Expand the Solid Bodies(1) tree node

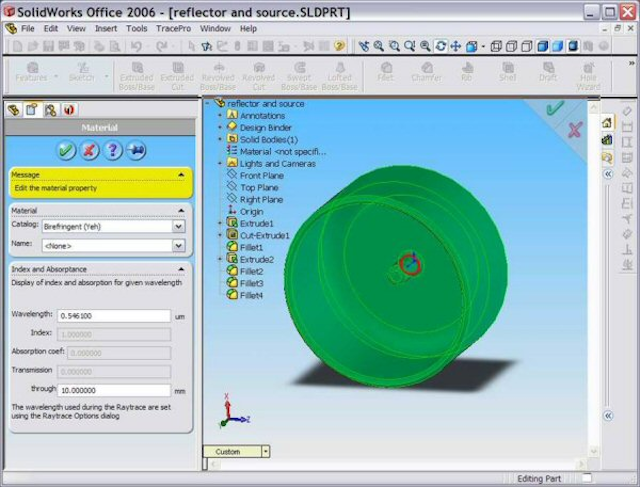coord(220,140)
